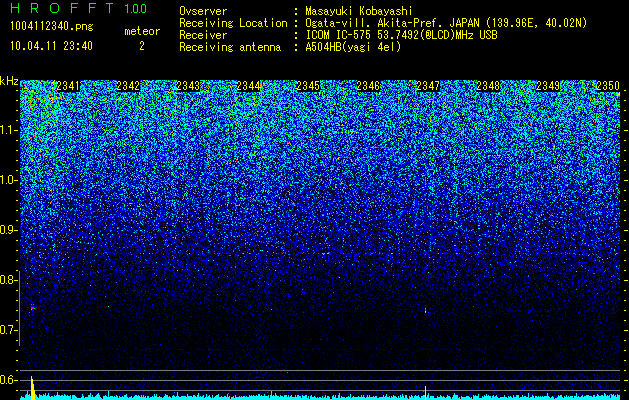Click the 2344 time marker
Image resolution: width=629 pixels, height=400 pixels.
point(248,86)
